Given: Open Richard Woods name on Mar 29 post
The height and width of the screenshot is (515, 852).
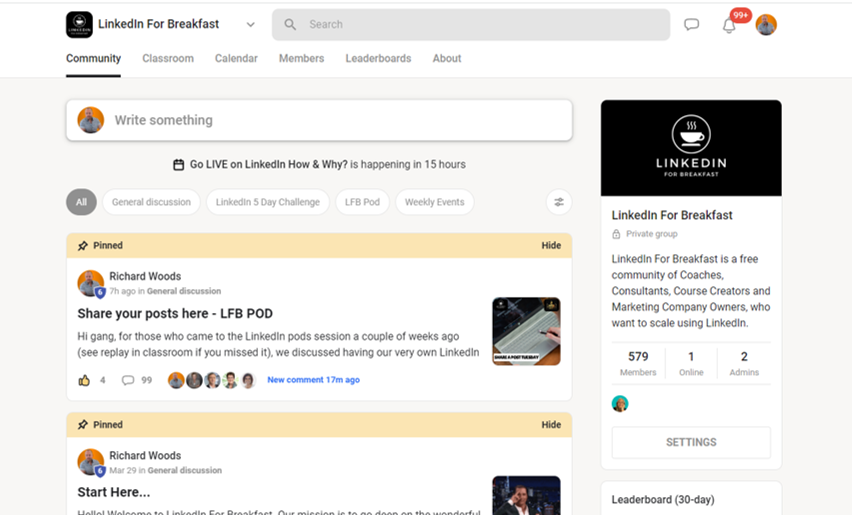Looking at the screenshot, I should tap(145, 456).
